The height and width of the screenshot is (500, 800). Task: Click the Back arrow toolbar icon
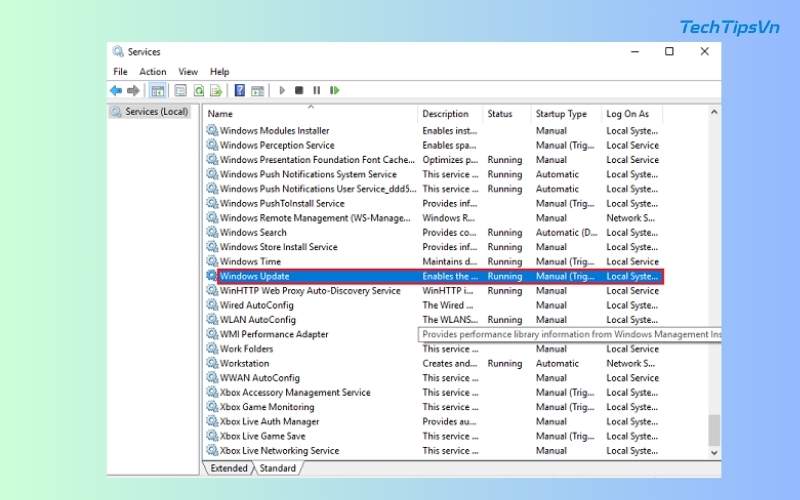pyautogui.click(x=116, y=91)
